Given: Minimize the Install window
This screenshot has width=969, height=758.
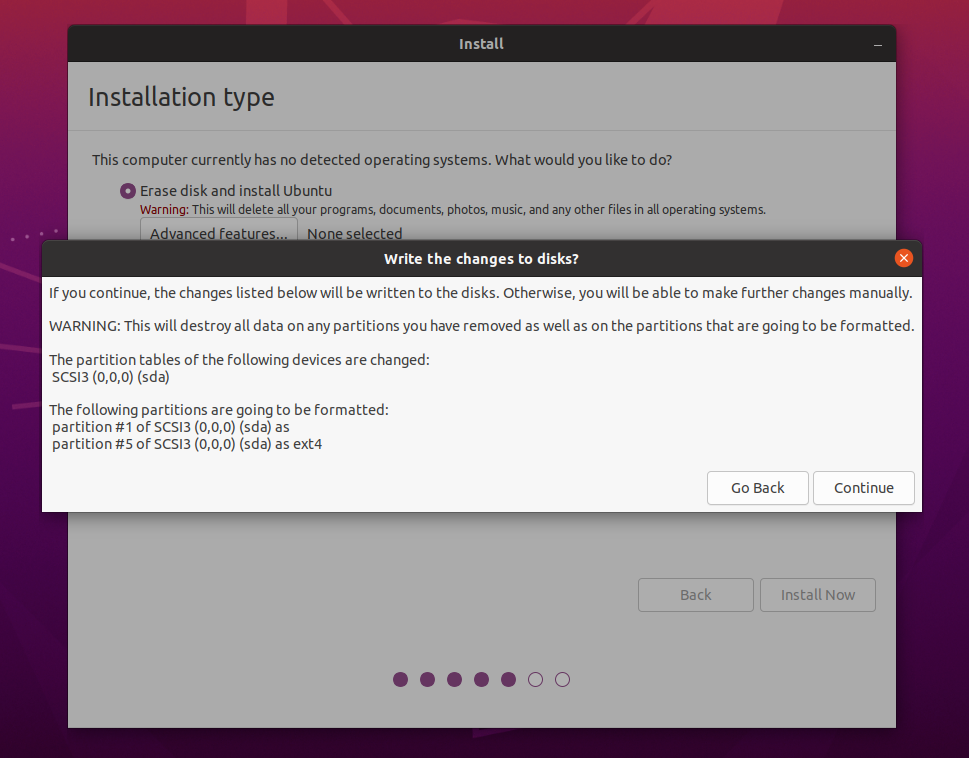Looking at the screenshot, I should point(878,44).
